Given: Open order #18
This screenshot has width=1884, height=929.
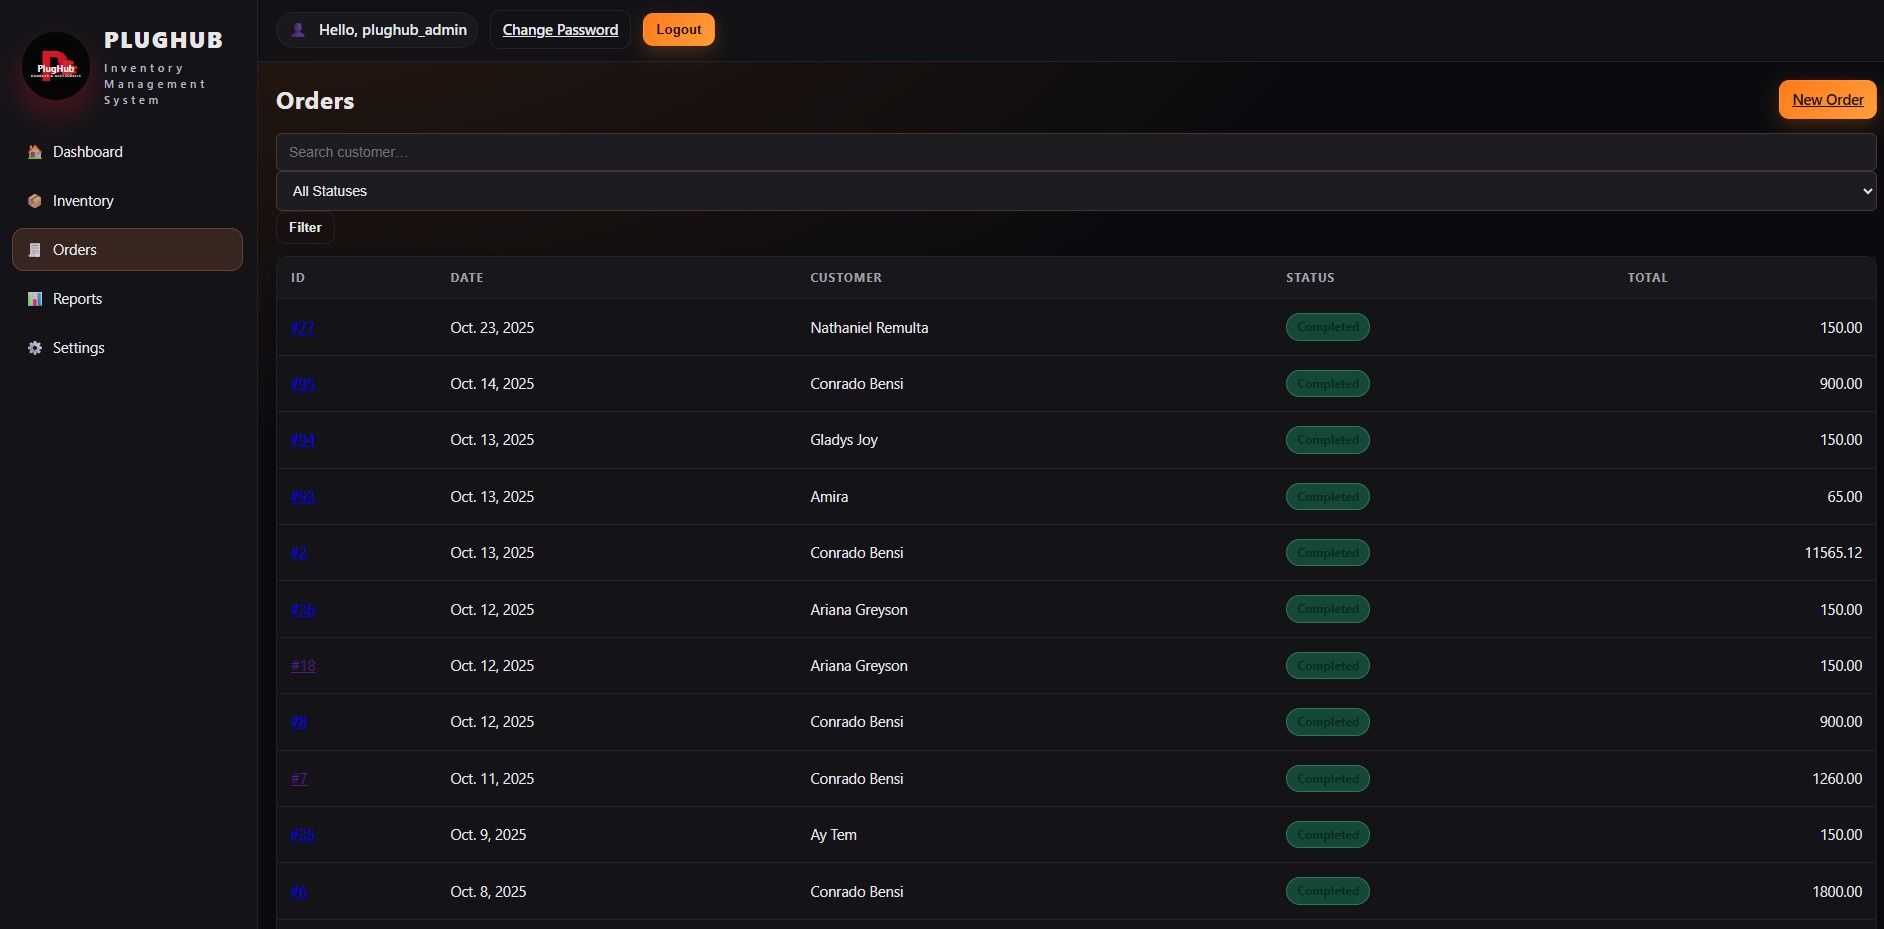Looking at the screenshot, I should [303, 666].
